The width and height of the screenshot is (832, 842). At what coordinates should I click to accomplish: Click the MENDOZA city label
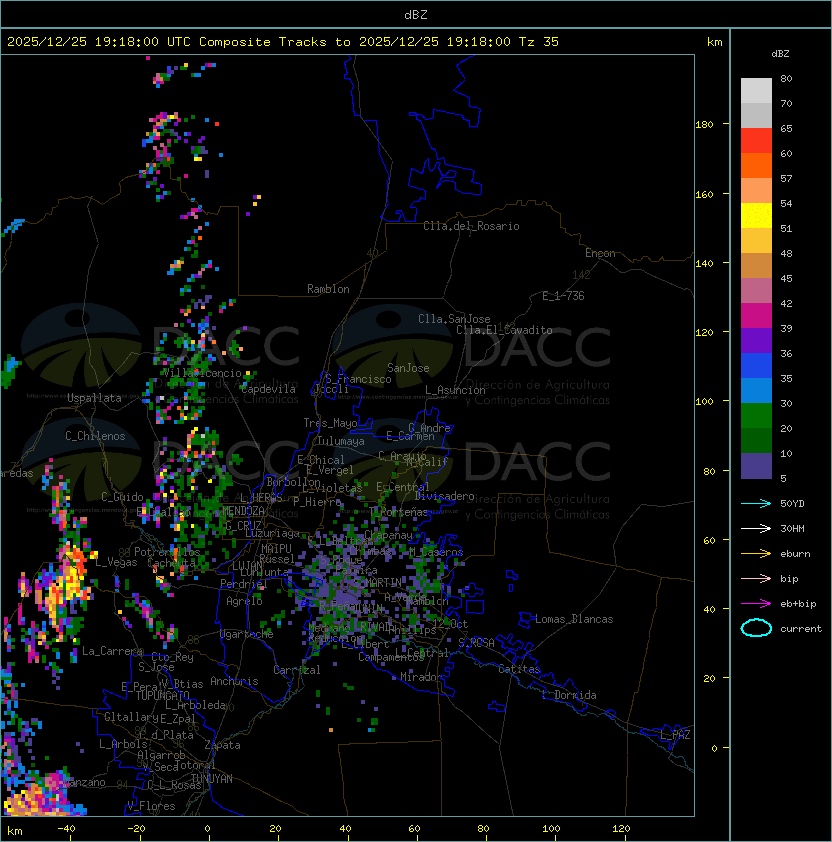pos(243,511)
